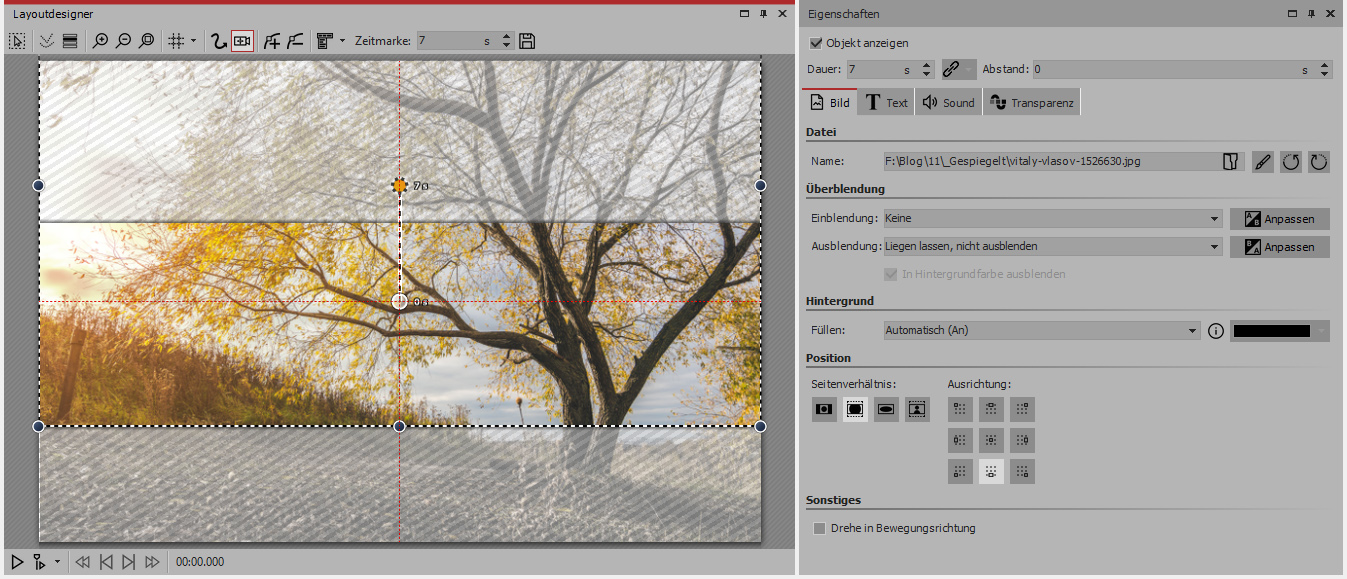This screenshot has height=579, width=1347.
Task: Switch to the Transparenz tab
Action: 1031,102
